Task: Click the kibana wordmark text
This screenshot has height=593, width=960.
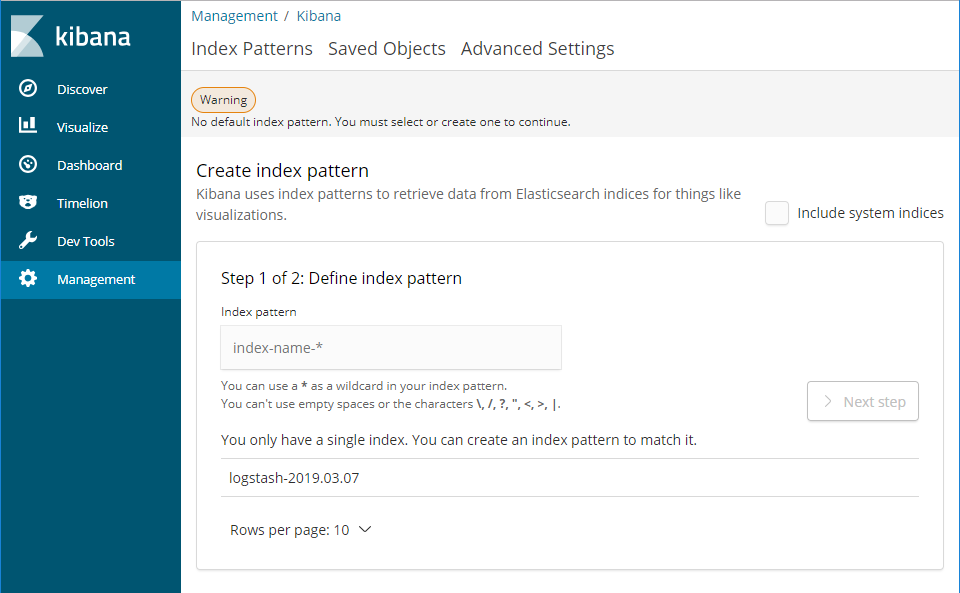Action: [93, 37]
